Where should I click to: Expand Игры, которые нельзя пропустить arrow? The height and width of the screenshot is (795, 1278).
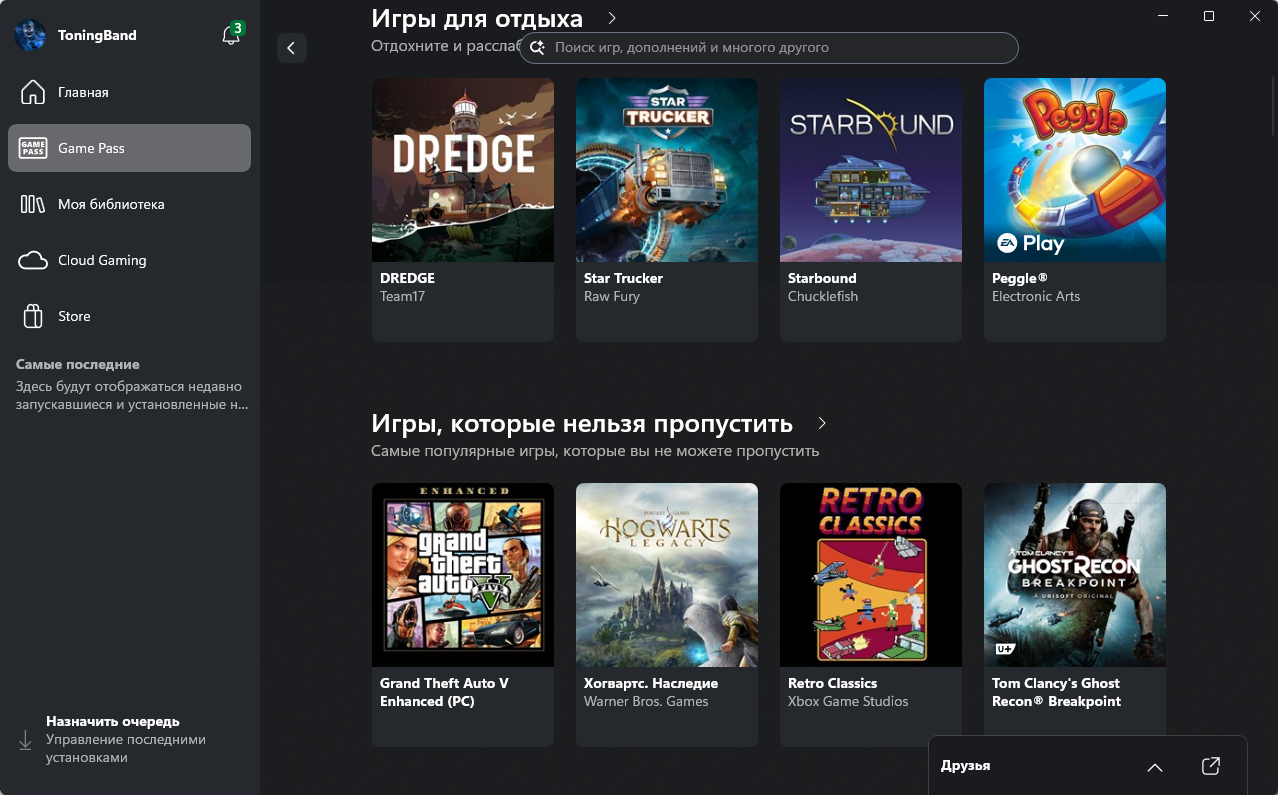pyautogui.click(x=822, y=423)
